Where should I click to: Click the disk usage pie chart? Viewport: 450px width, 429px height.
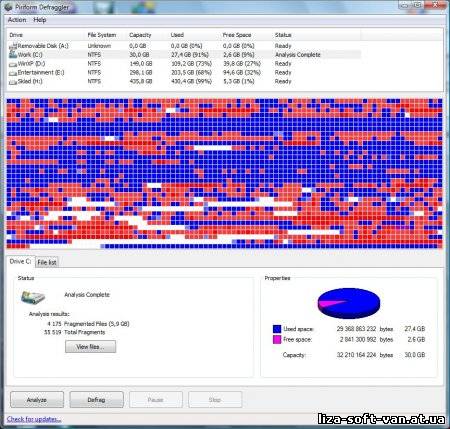[349, 303]
